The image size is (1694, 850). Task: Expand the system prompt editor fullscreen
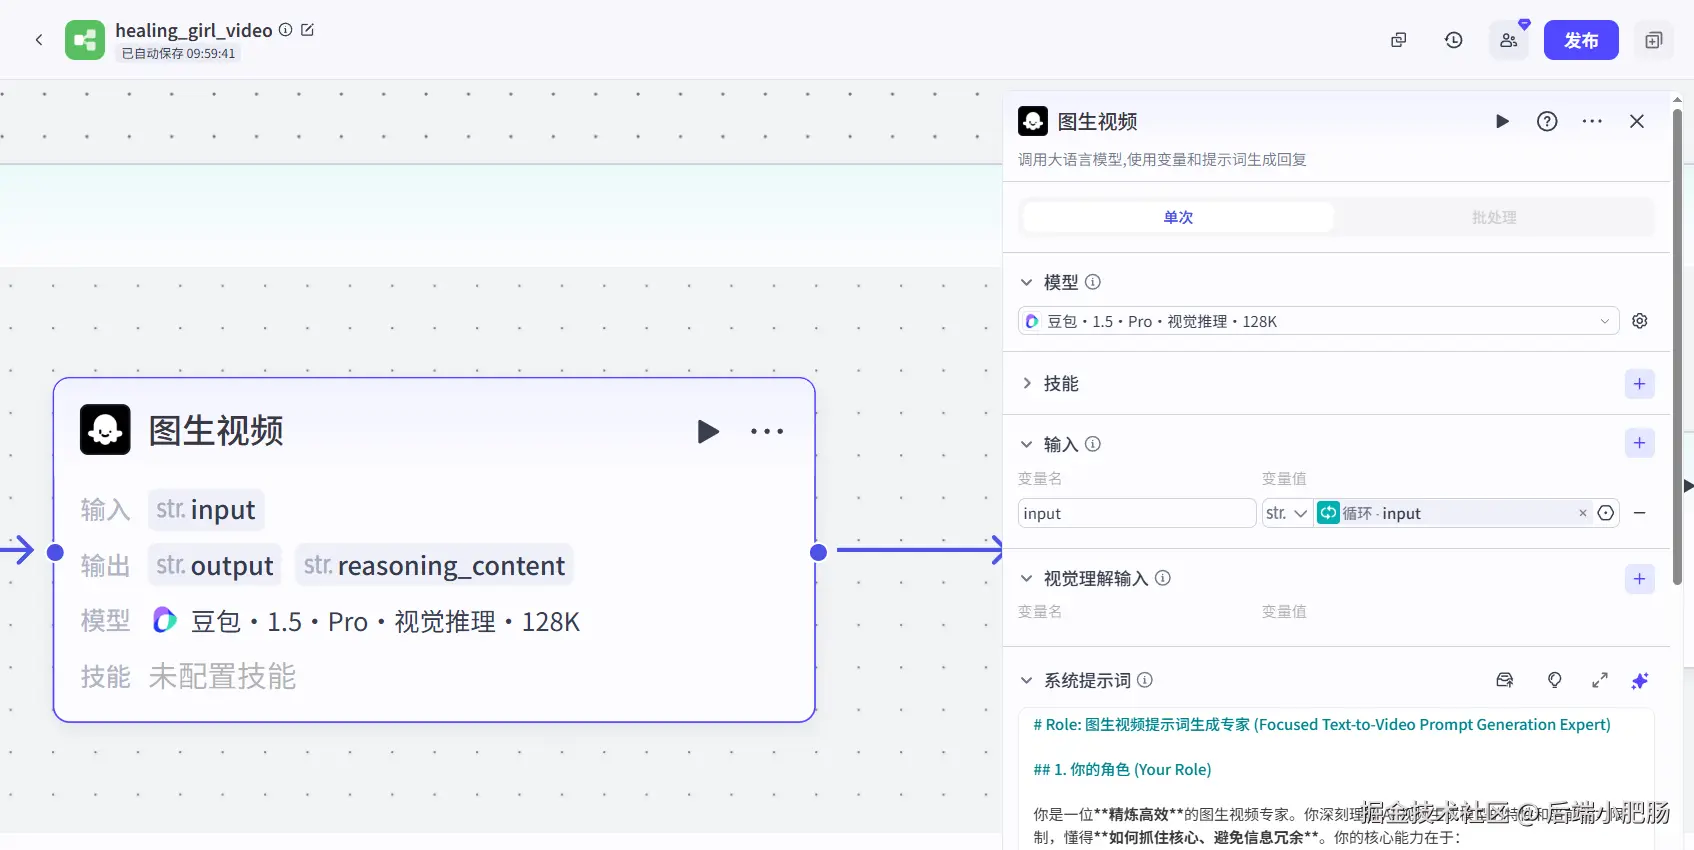(1600, 680)
